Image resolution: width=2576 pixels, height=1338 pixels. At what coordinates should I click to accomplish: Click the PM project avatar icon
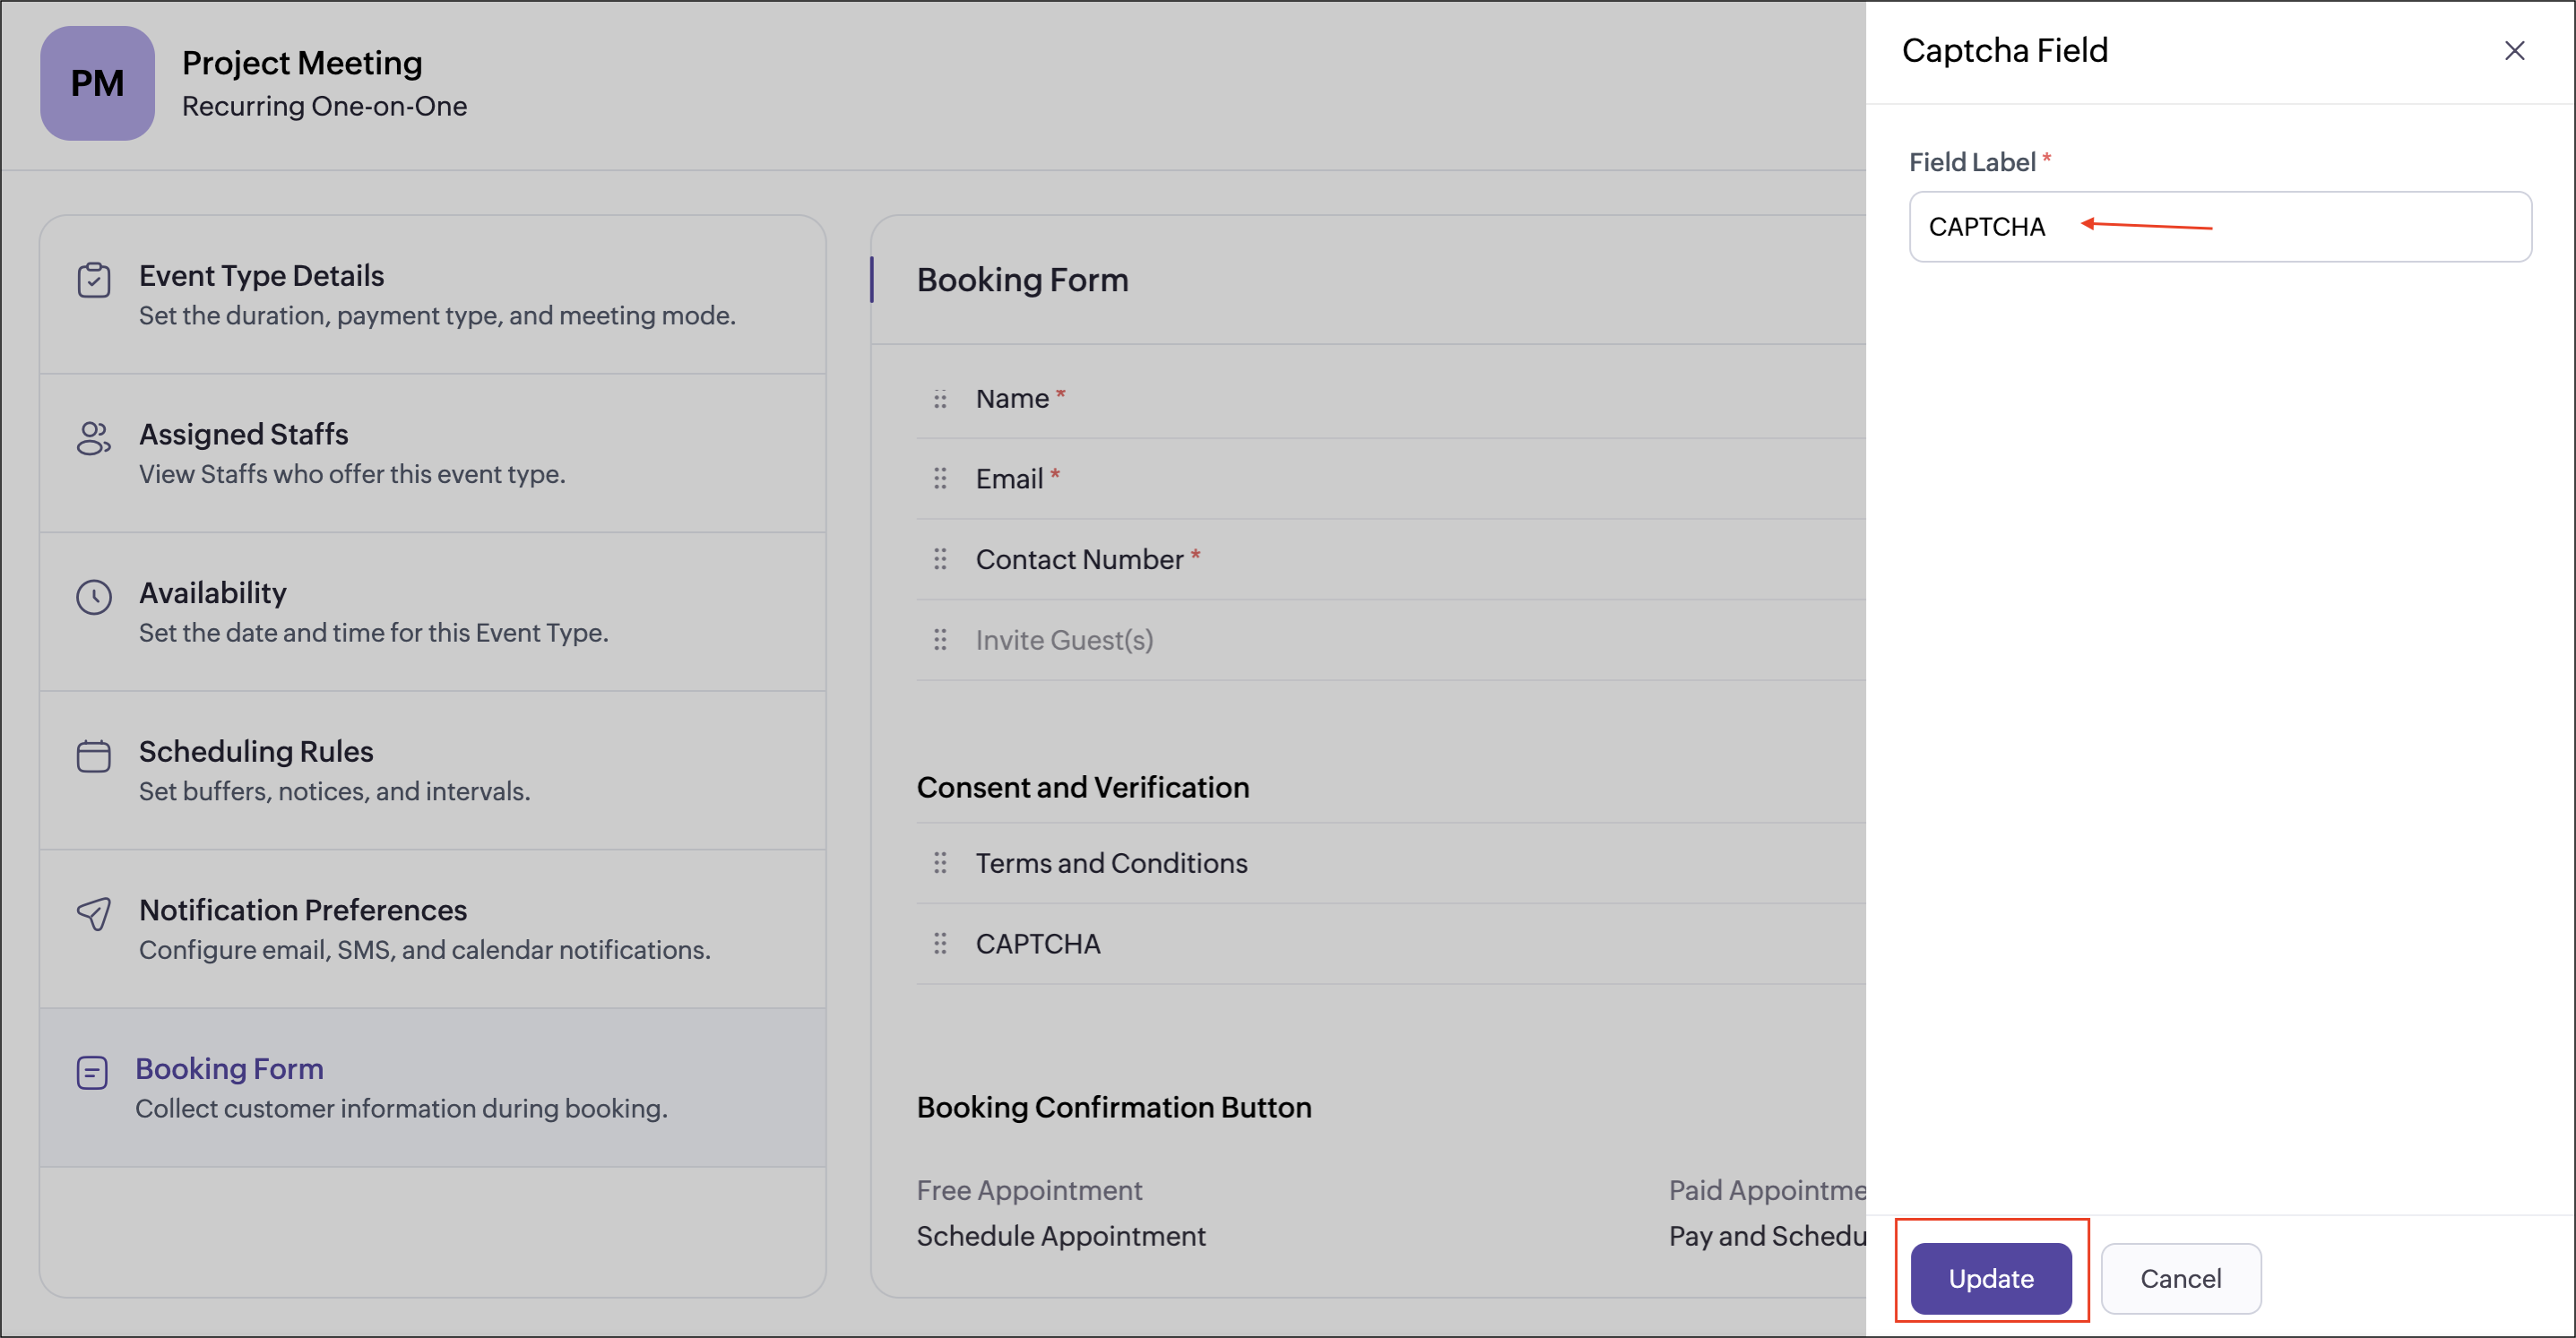point(97,83)
